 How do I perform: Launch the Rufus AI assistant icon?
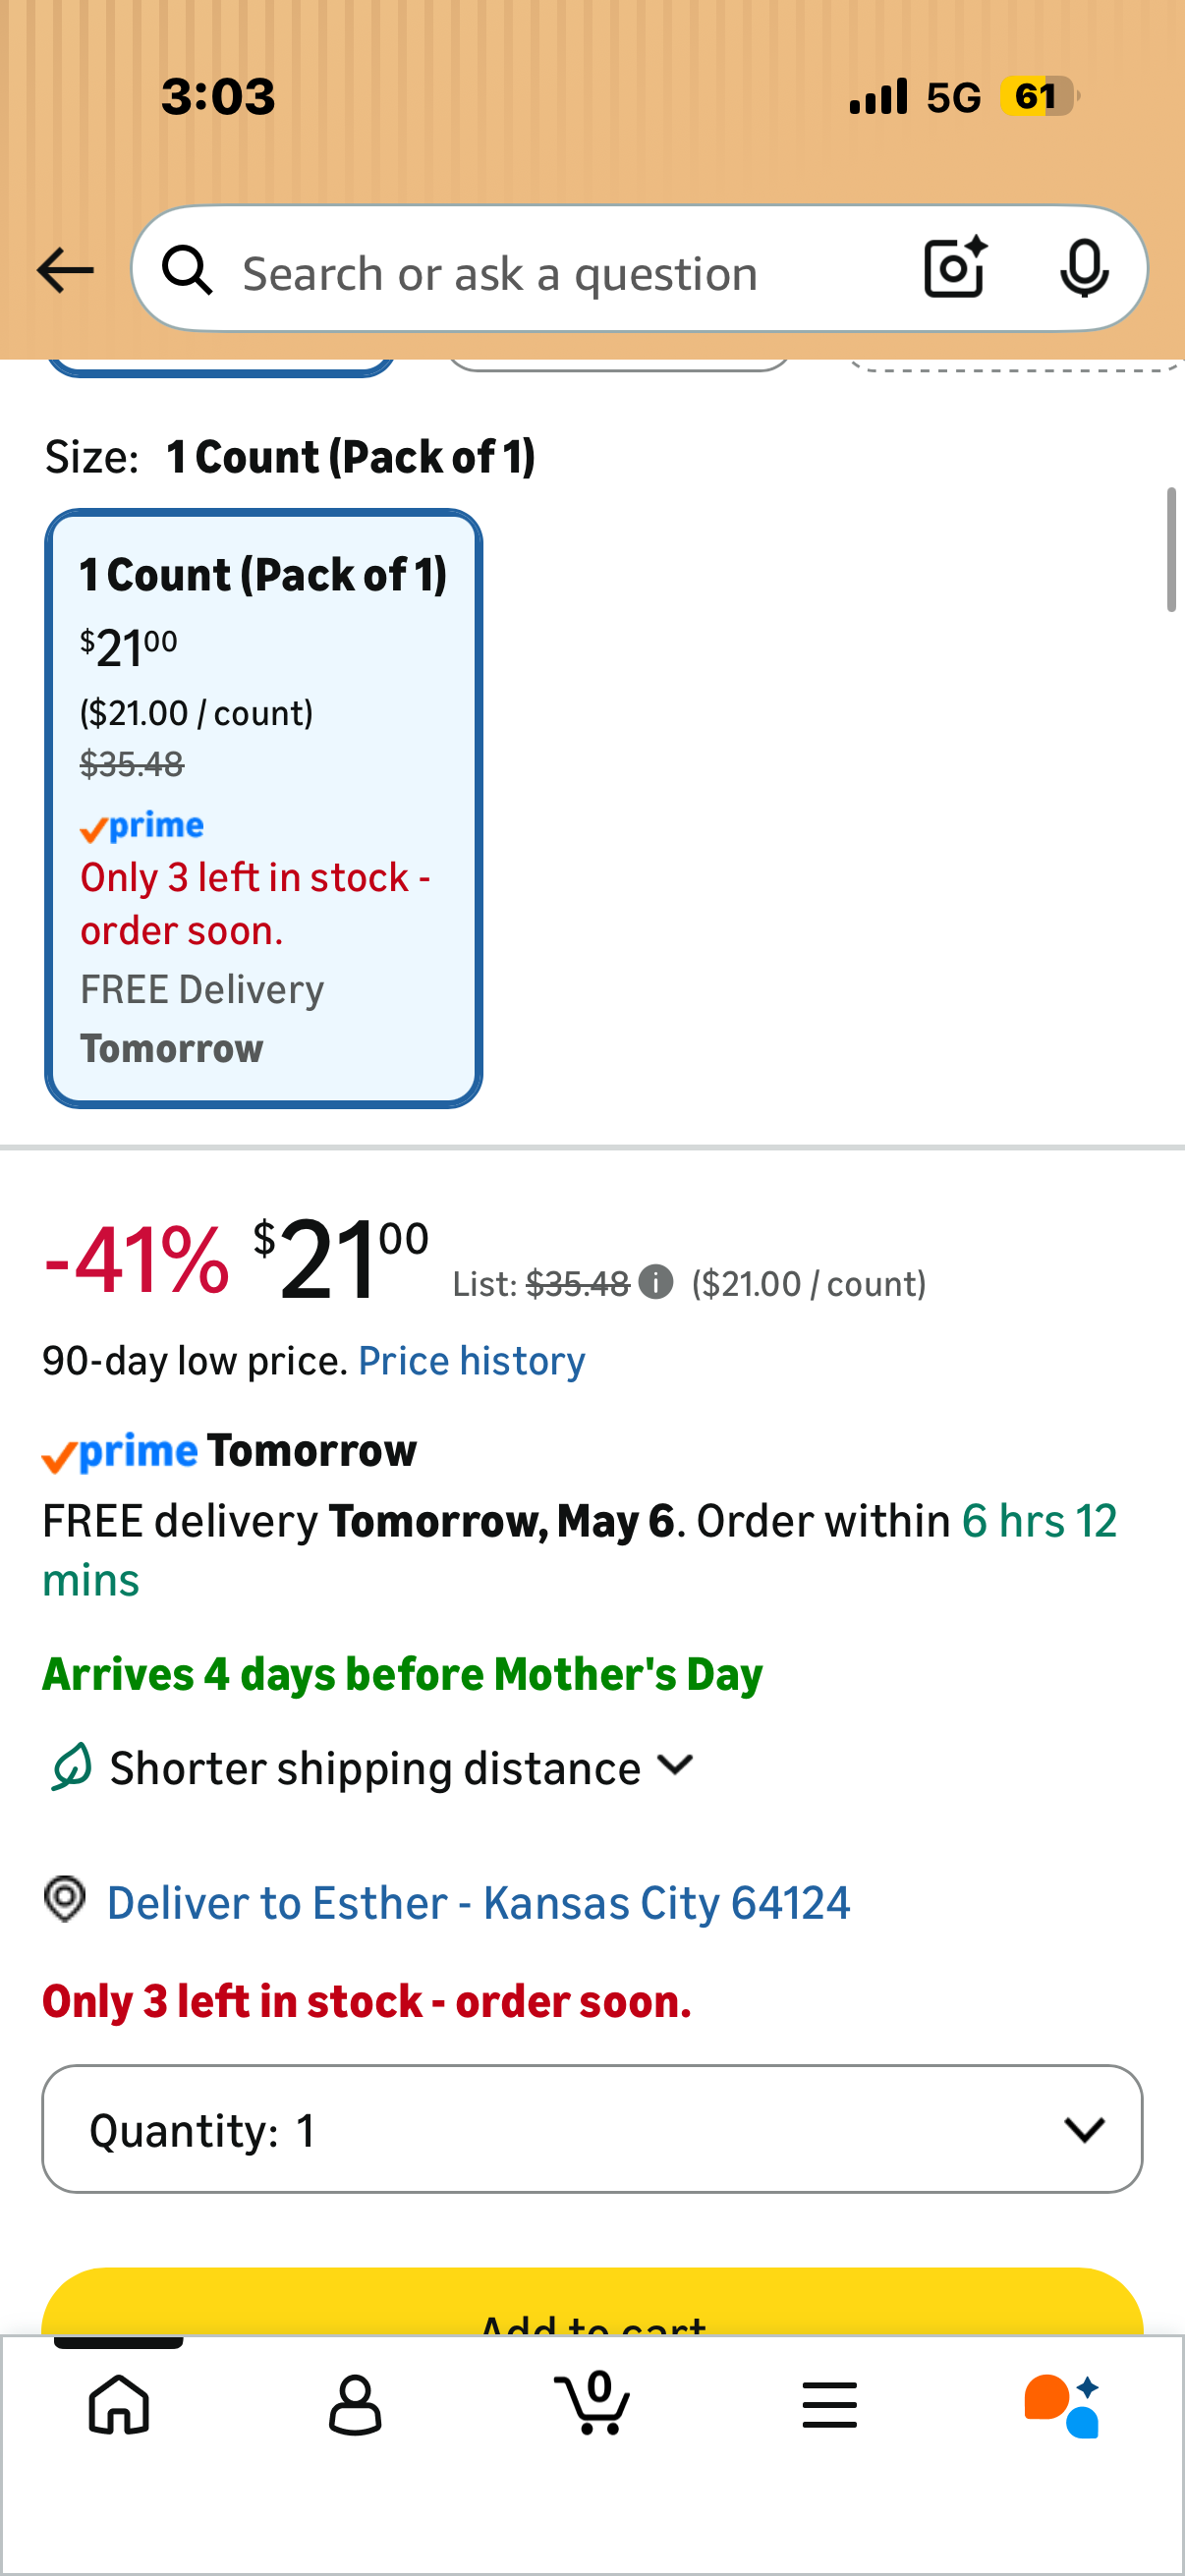(1063, 2405)
